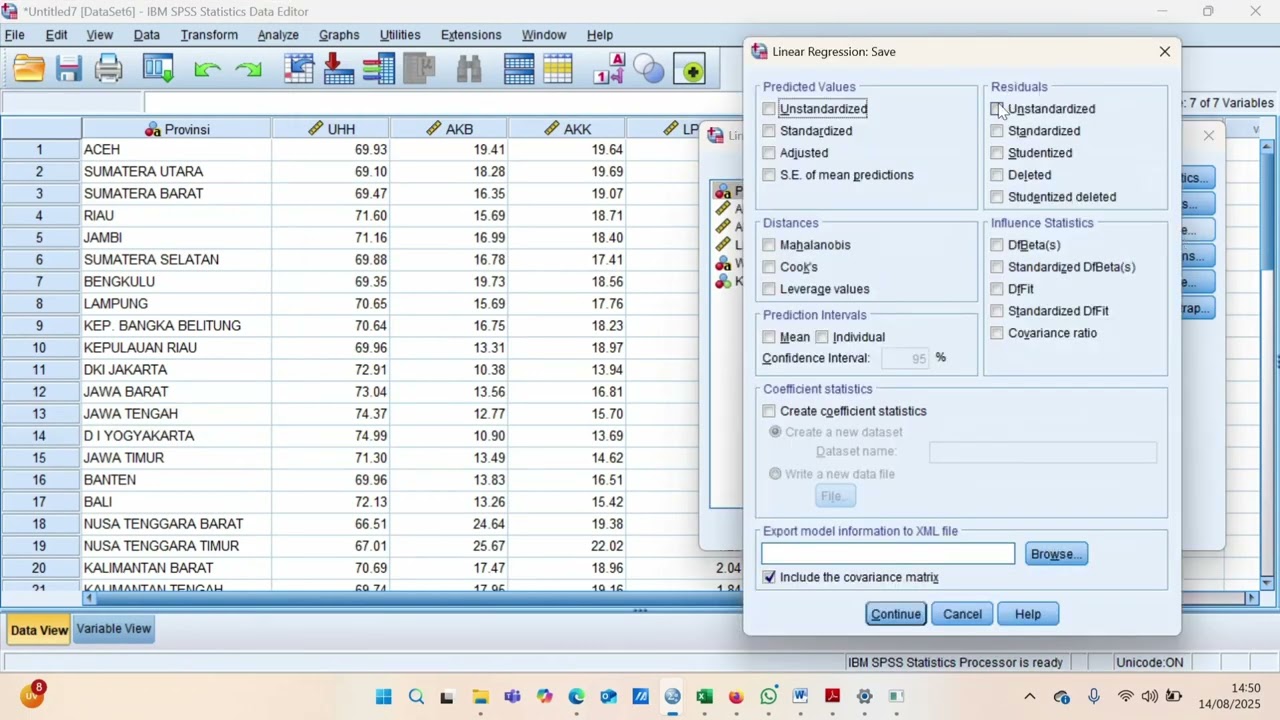This screenshot has height=720, width=1280.
Task: Uncheck Include the covariance matrix
Action: click(x=769, y=577)
